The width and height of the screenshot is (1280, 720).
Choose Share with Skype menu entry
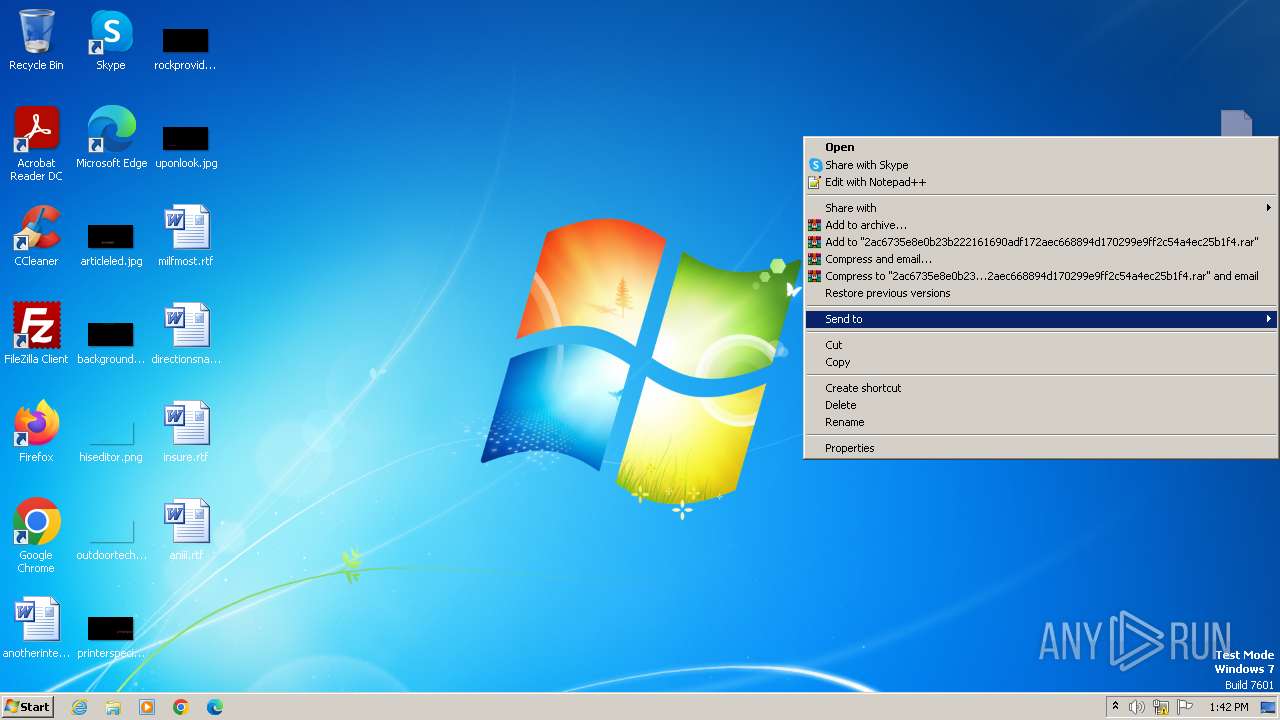pos(1041,165)
